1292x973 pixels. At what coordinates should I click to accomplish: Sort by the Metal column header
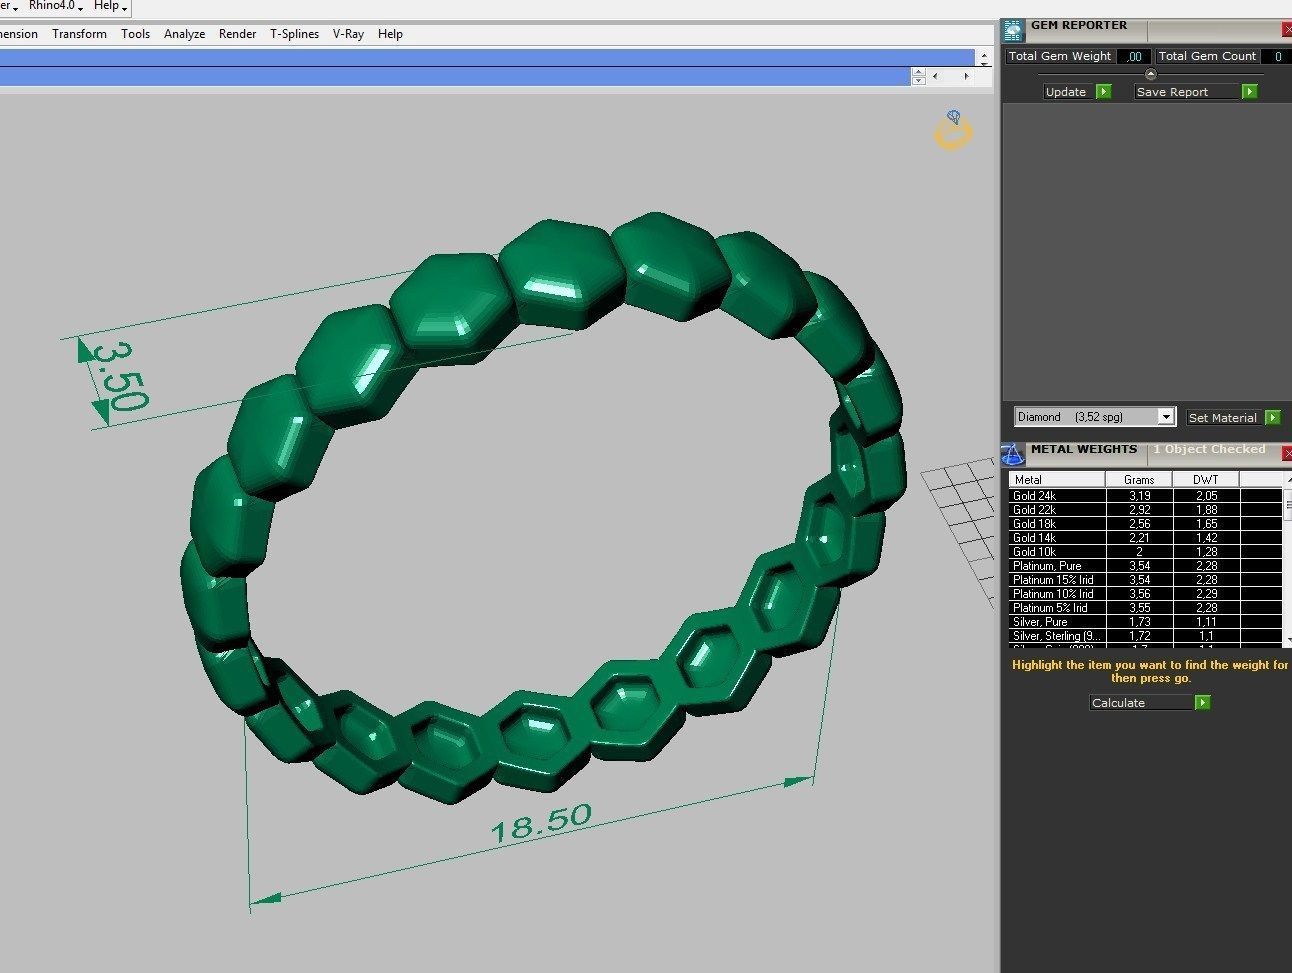1058,480
